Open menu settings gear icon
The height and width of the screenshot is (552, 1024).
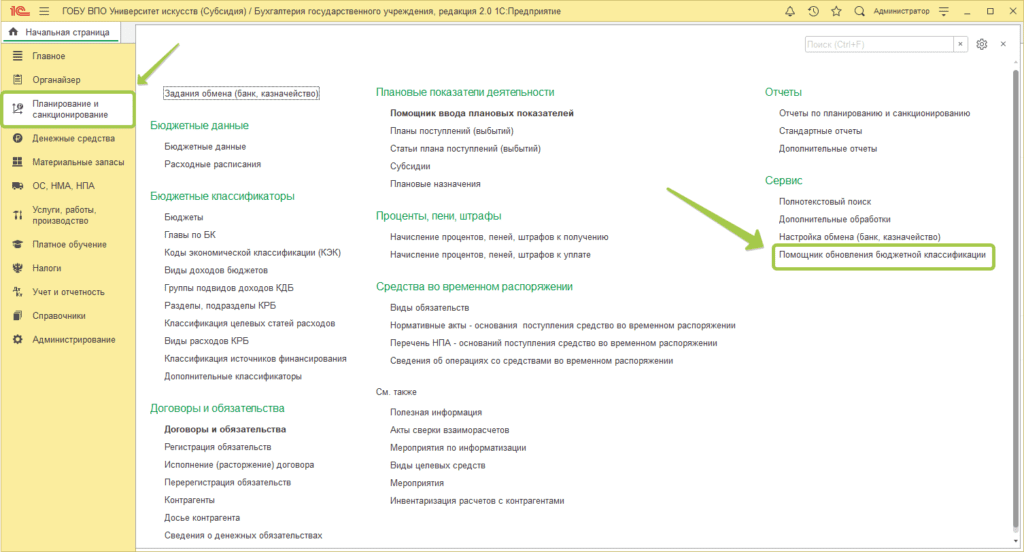click(x=982, y=45)
